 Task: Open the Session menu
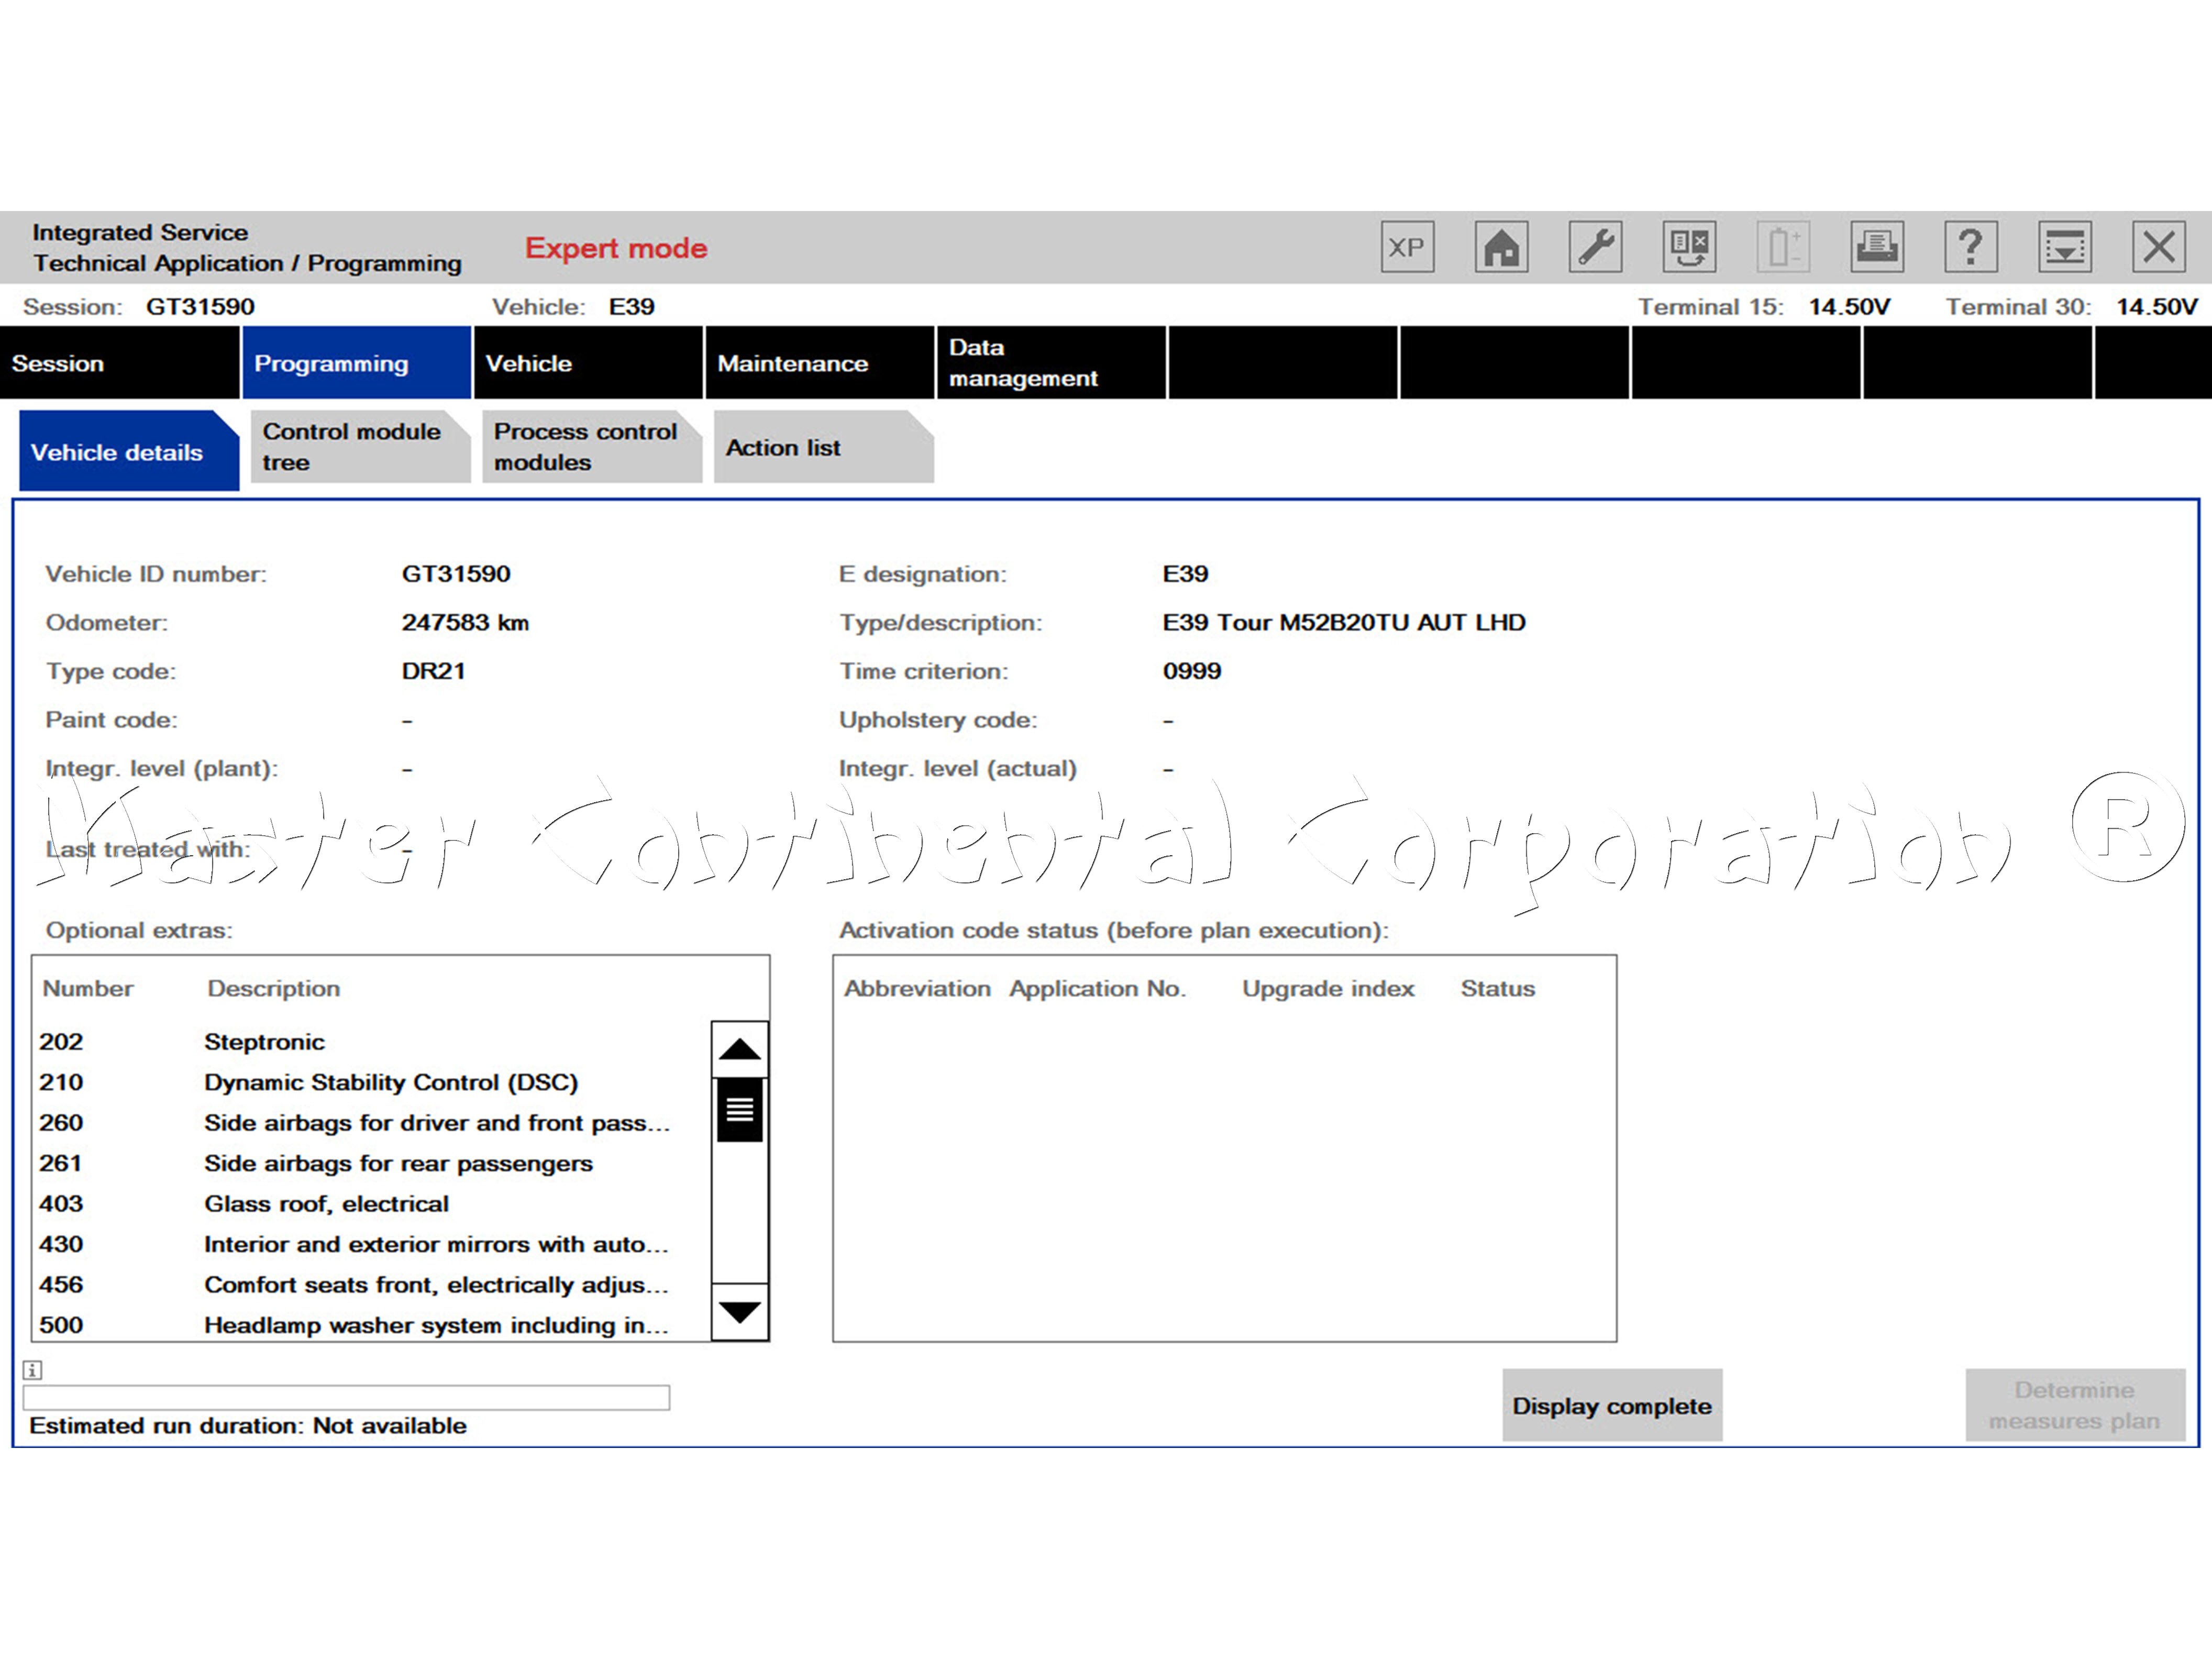(119, 363)
